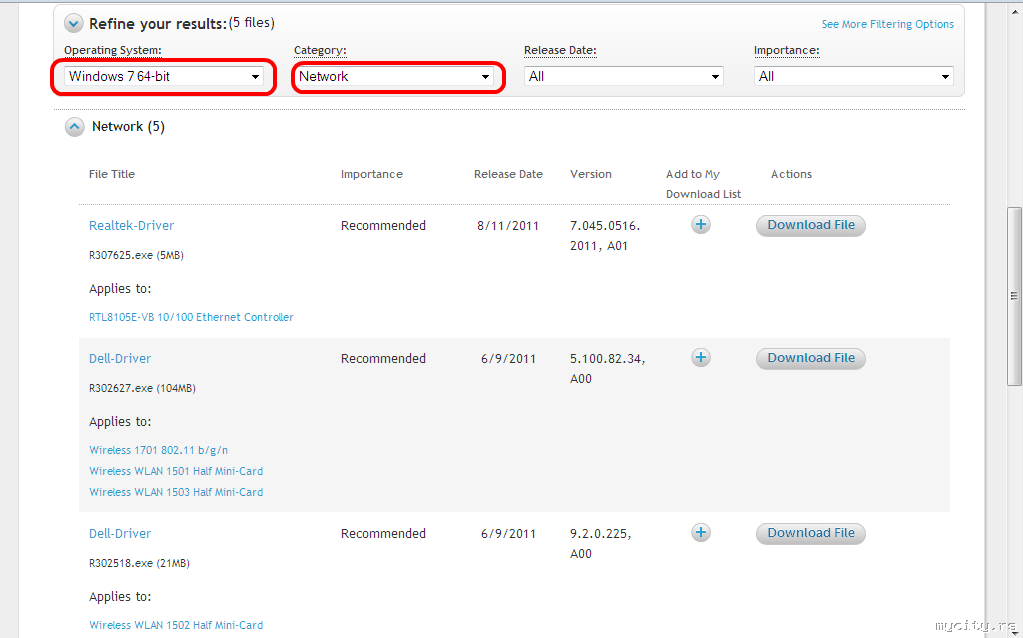Collapse the Network (5) group
This screenshot has height=638, width=1023.
tap(74, 127)
